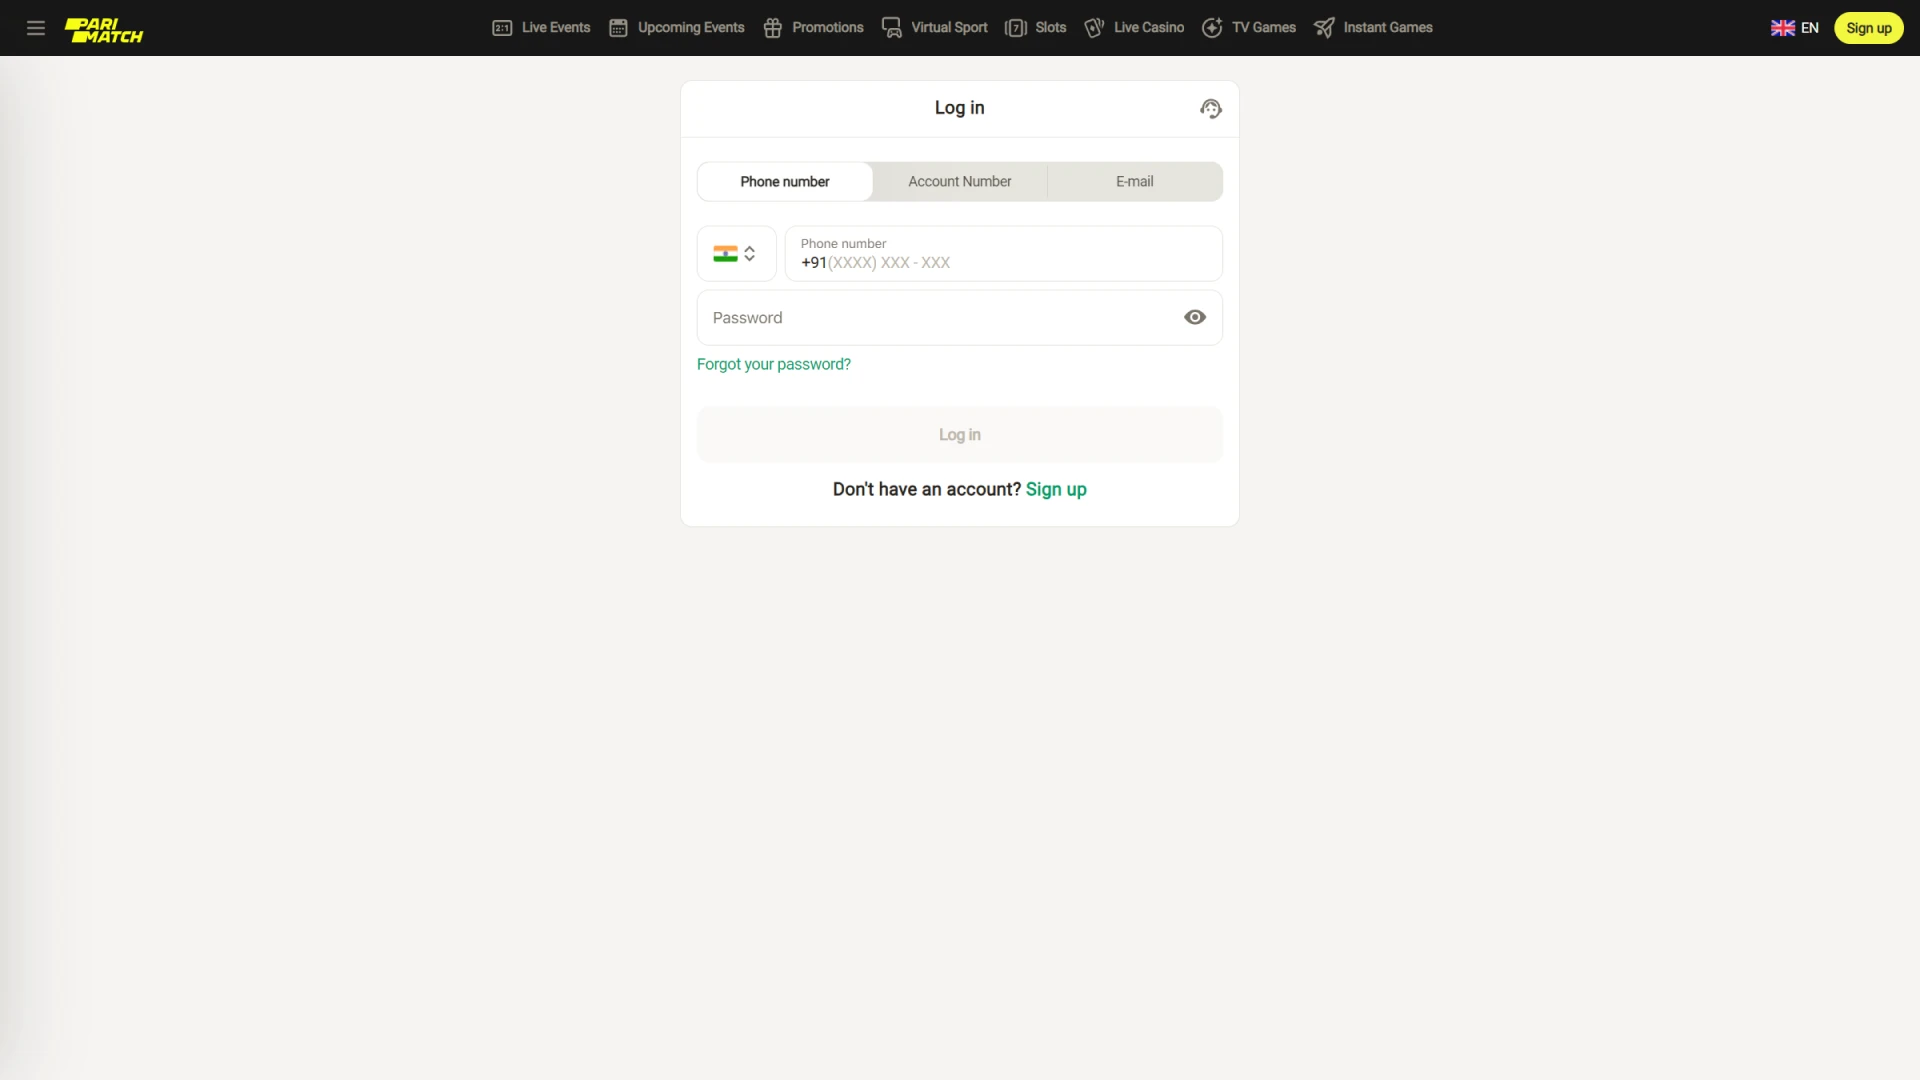Click the Virtual Sport controller icon
Viewport: 1920px width, 1080px height.
coord(890,26)
